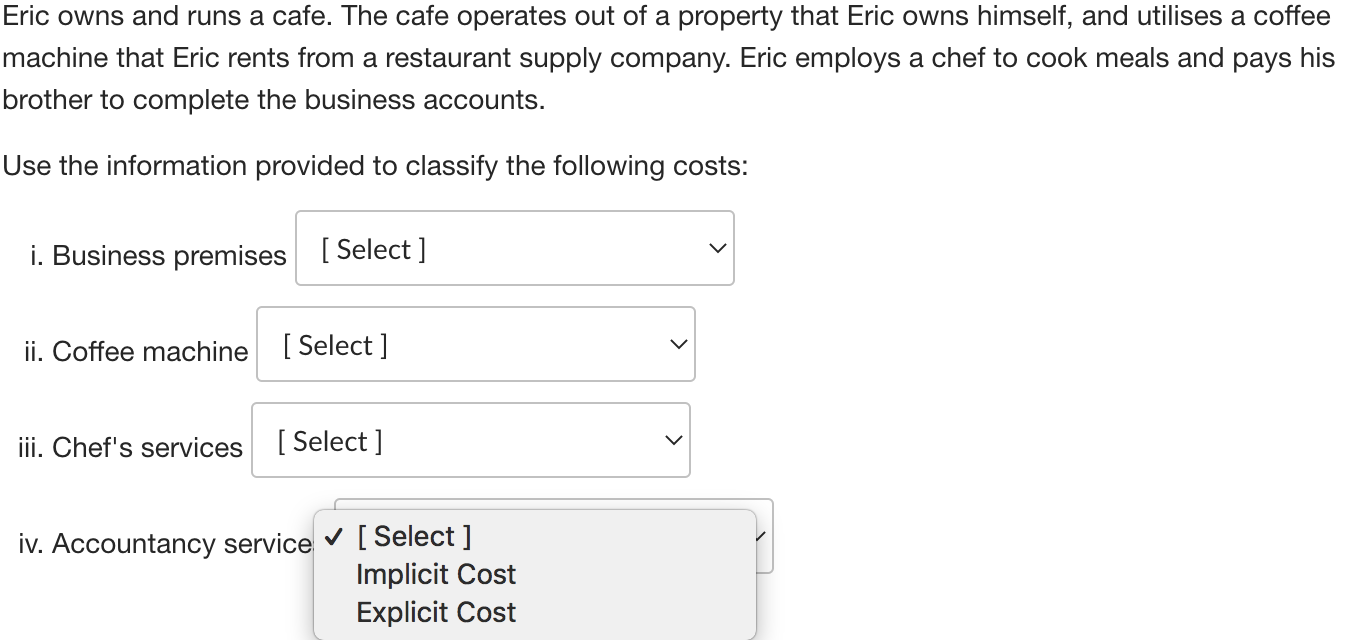The width and height of the screenshot is (1356, 640).
Task: Open the Business premises dropdown
Action: (x=514, y=248)
